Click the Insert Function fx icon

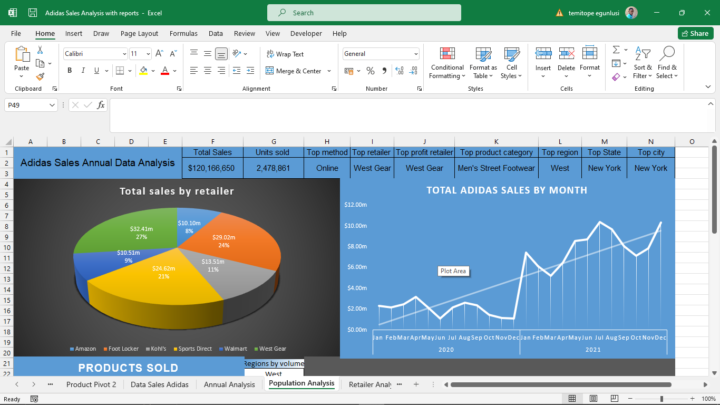click(100, 104)
